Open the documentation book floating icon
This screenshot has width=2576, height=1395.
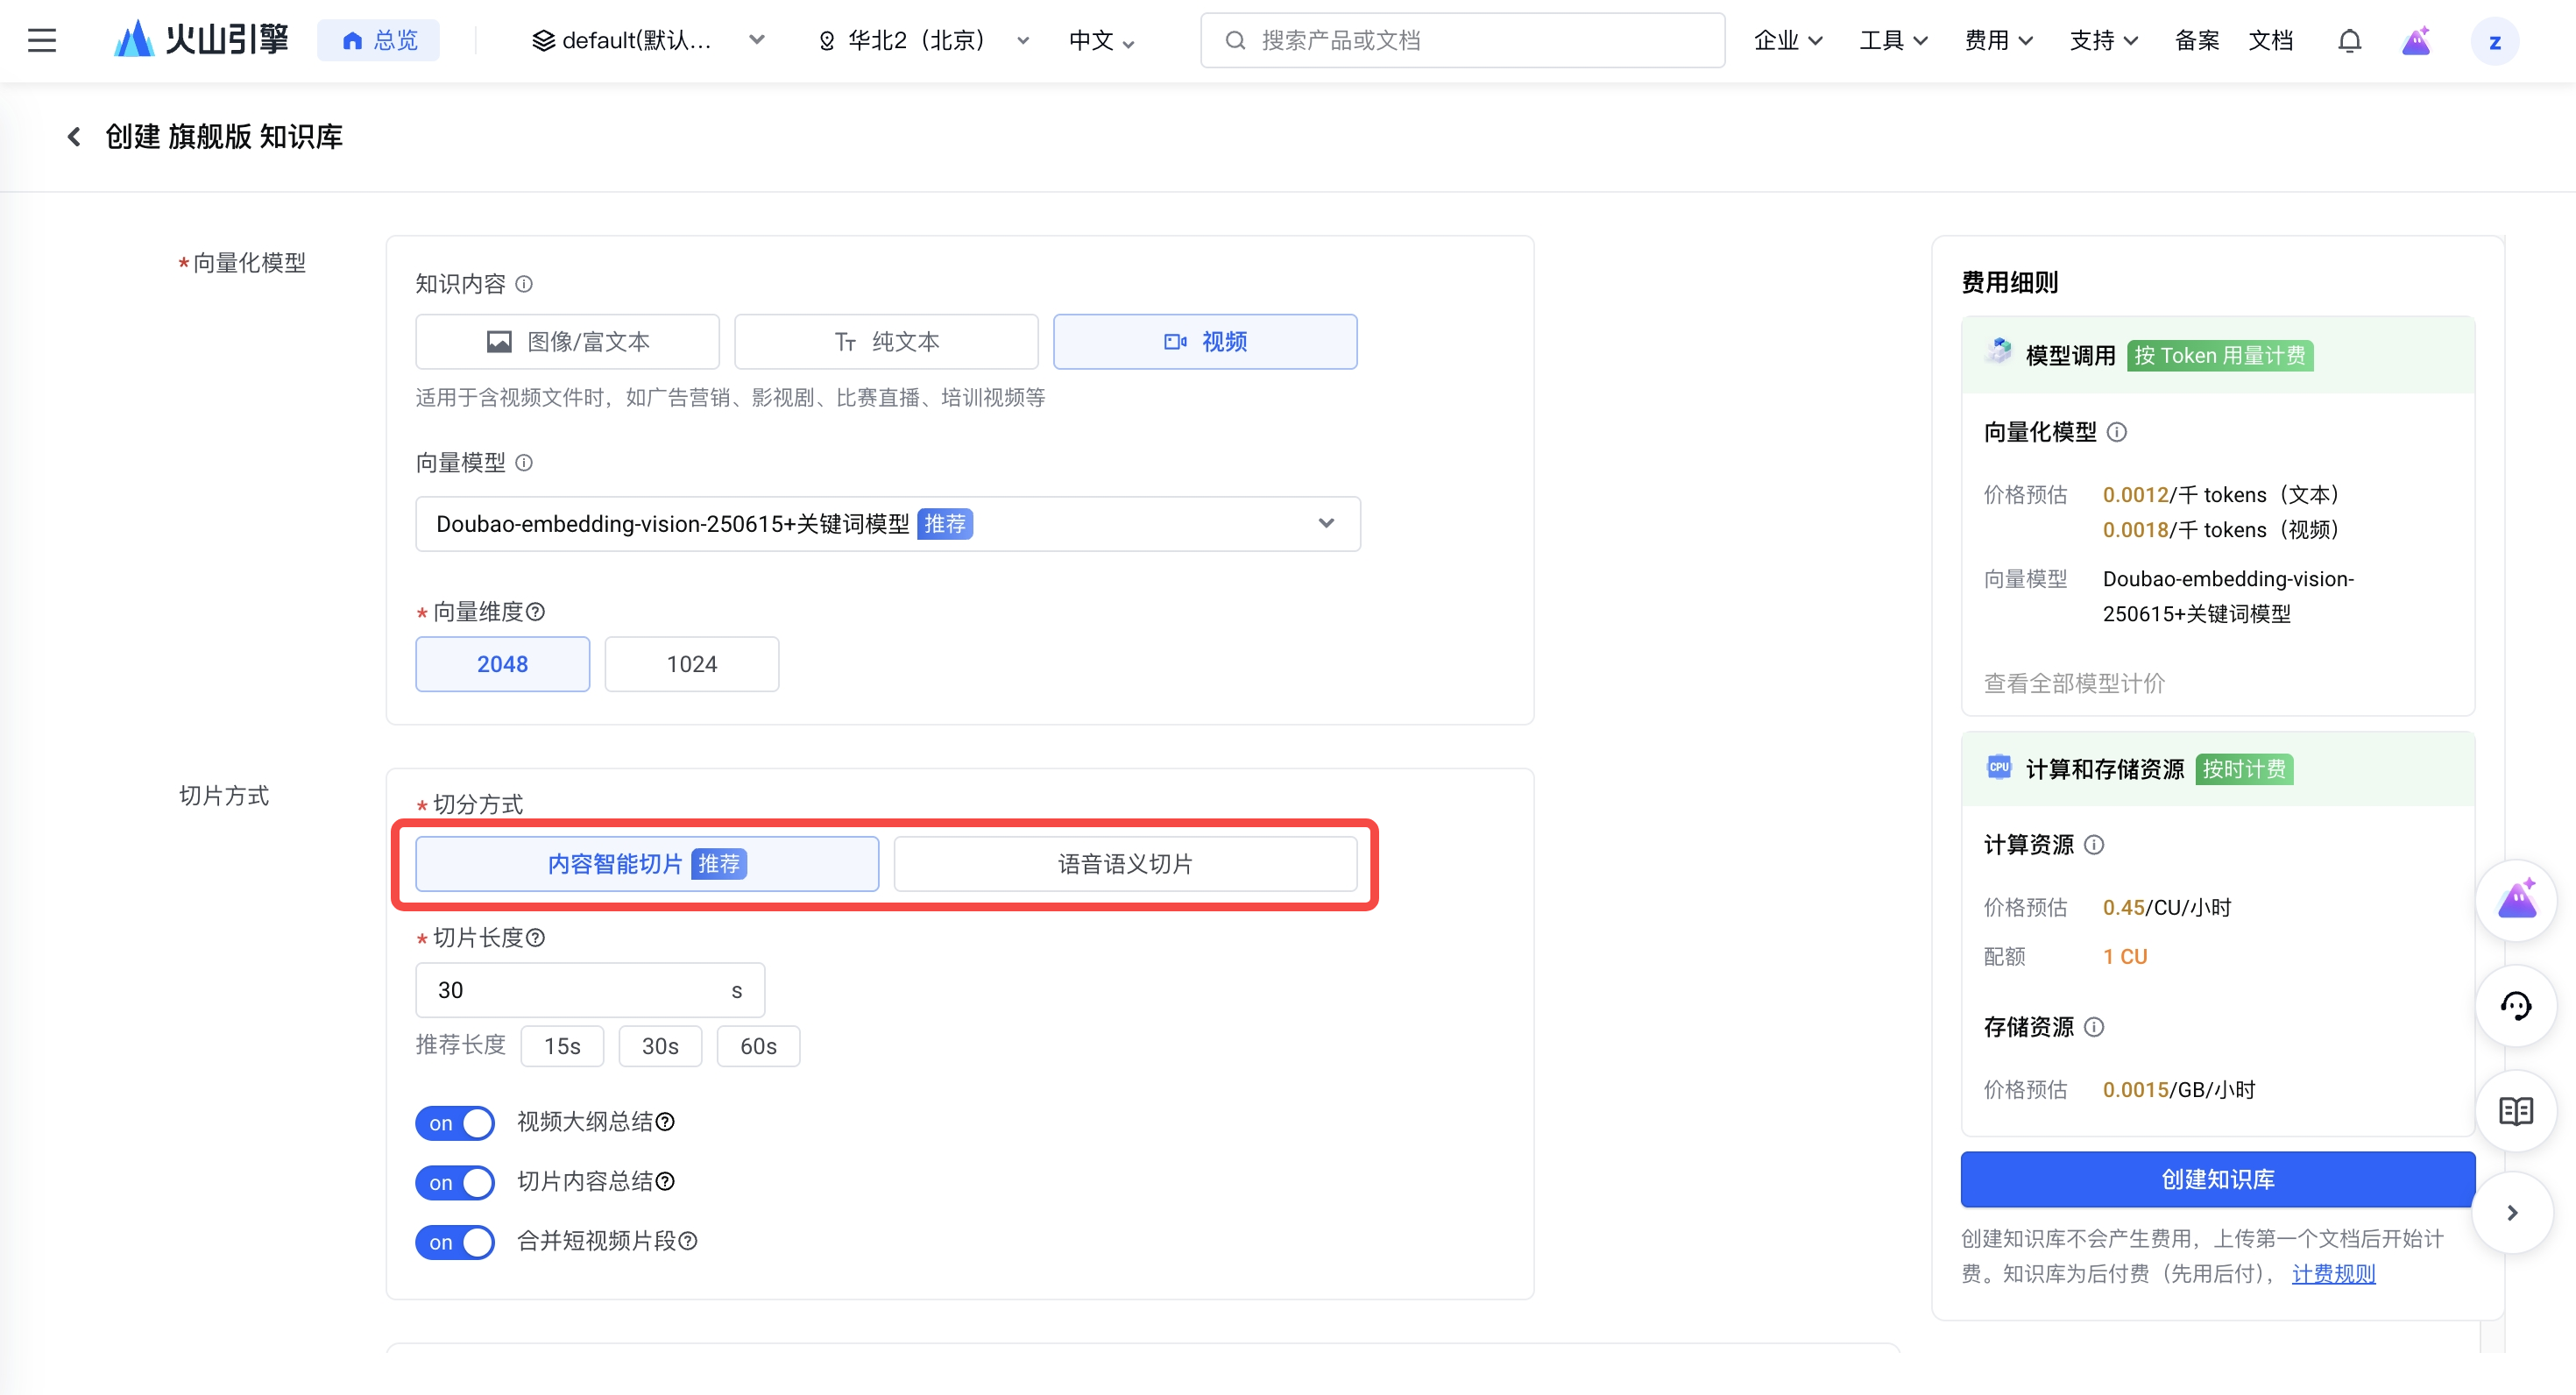point(2515,1110)
